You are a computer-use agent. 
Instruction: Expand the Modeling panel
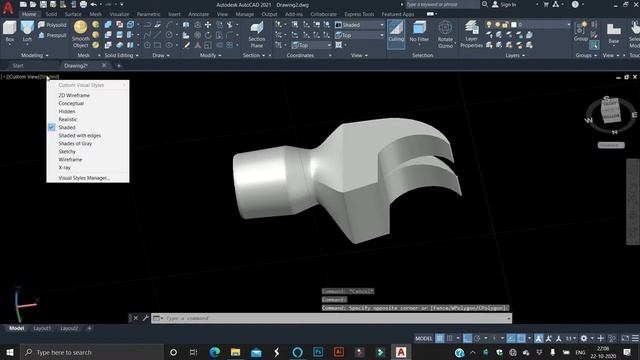(x=35, y=55)
